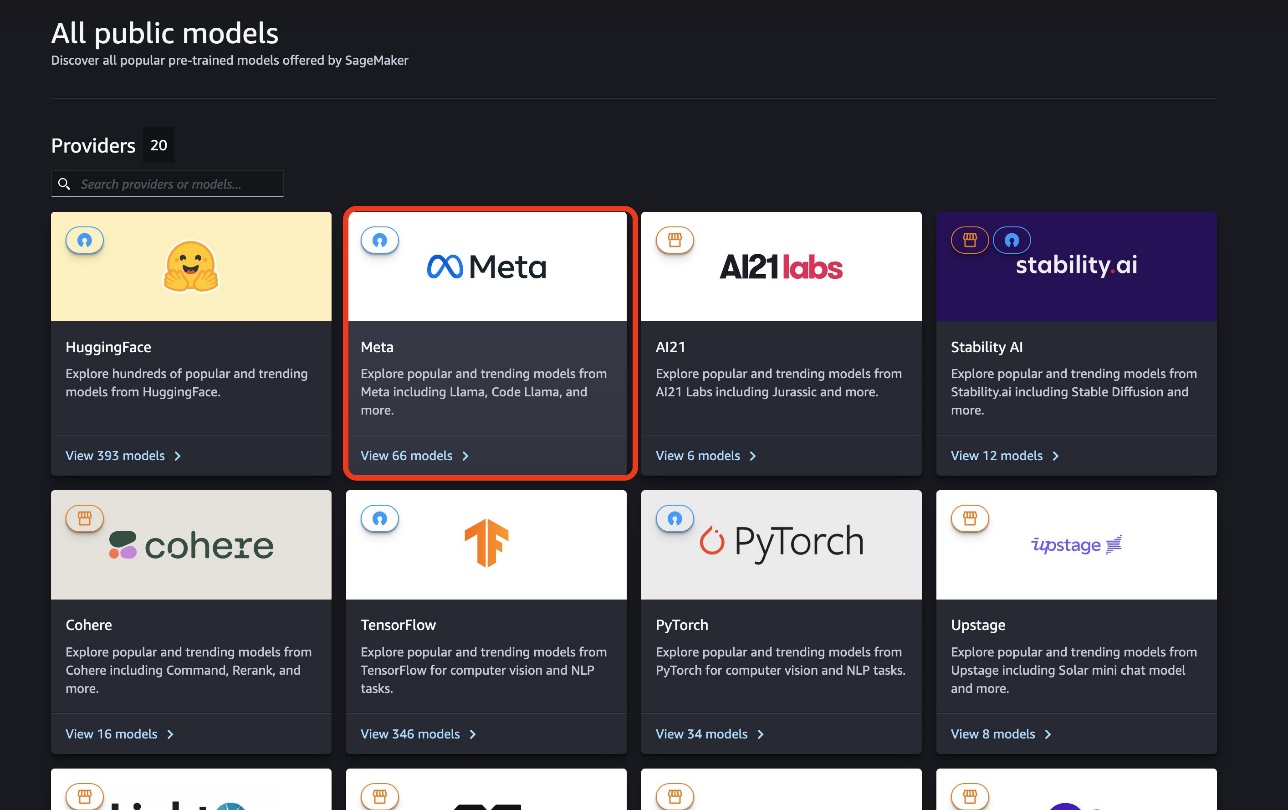Click the blue badge icon on the Meta card

(380, 240)
